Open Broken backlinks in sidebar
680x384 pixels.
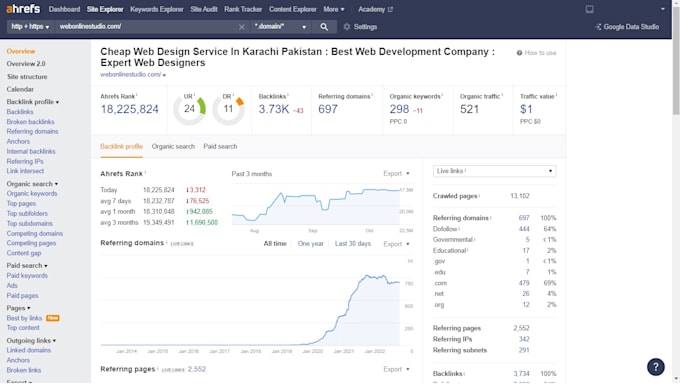pyautogui.click(x=30, y=122)
